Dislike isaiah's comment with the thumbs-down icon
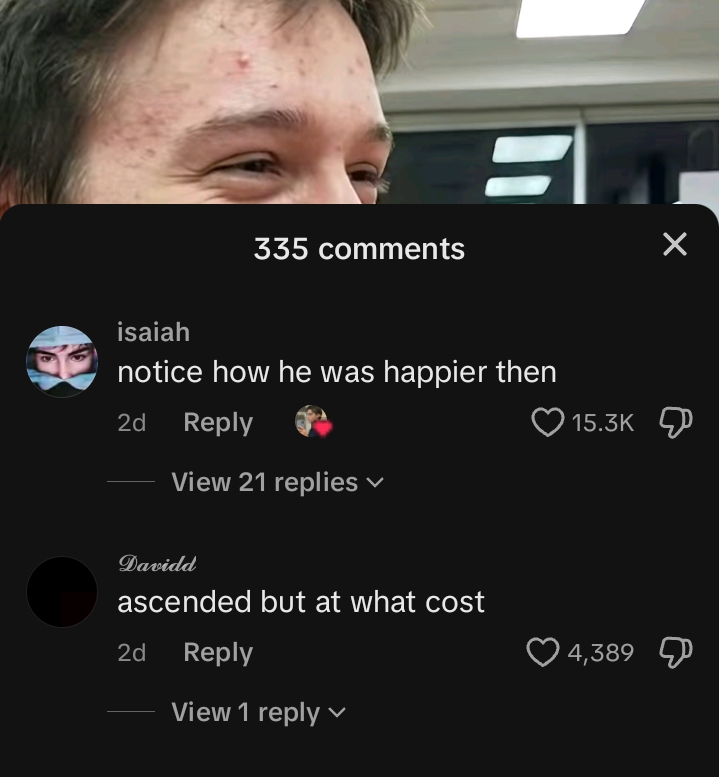This screenshot has width=719, height=777. pos(676,422)
